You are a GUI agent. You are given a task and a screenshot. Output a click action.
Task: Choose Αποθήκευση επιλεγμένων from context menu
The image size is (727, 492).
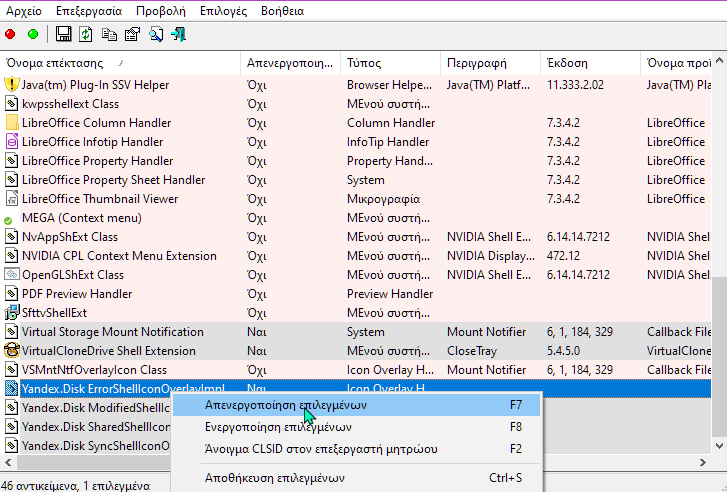[x=357, y=478]
